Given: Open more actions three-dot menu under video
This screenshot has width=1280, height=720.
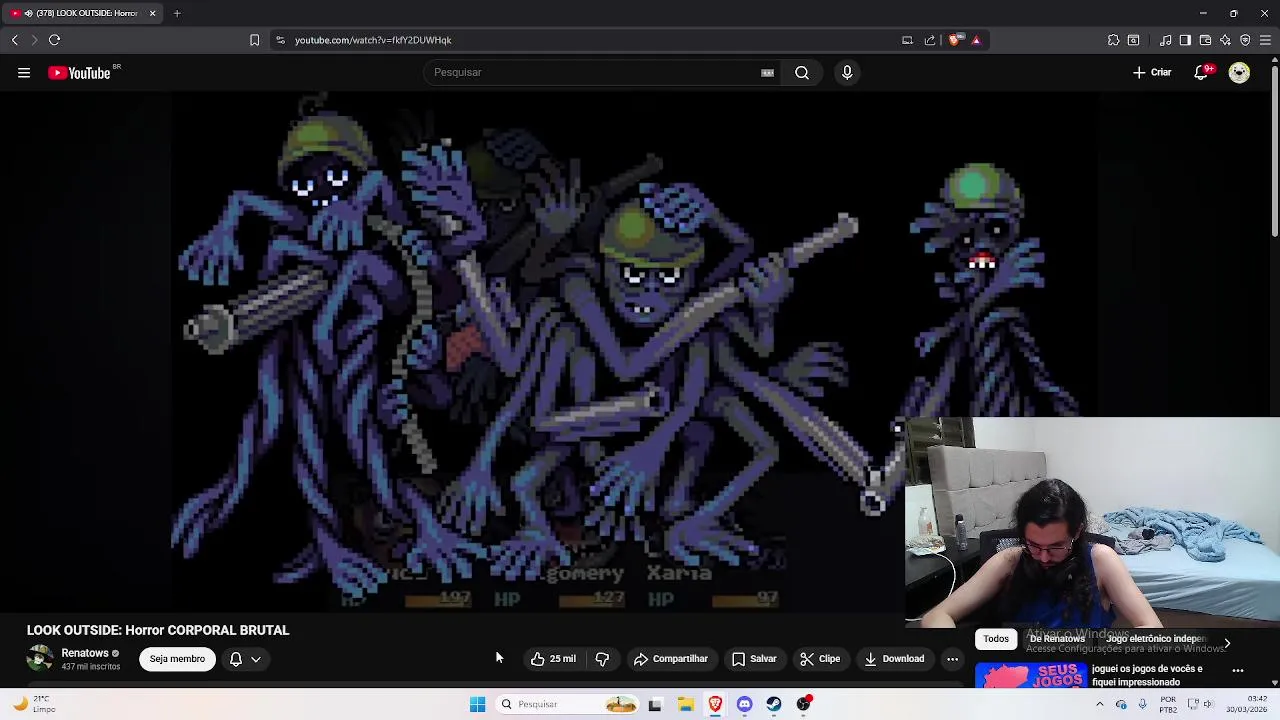Looking at the screenshot, I should click(x=952, y=659).
